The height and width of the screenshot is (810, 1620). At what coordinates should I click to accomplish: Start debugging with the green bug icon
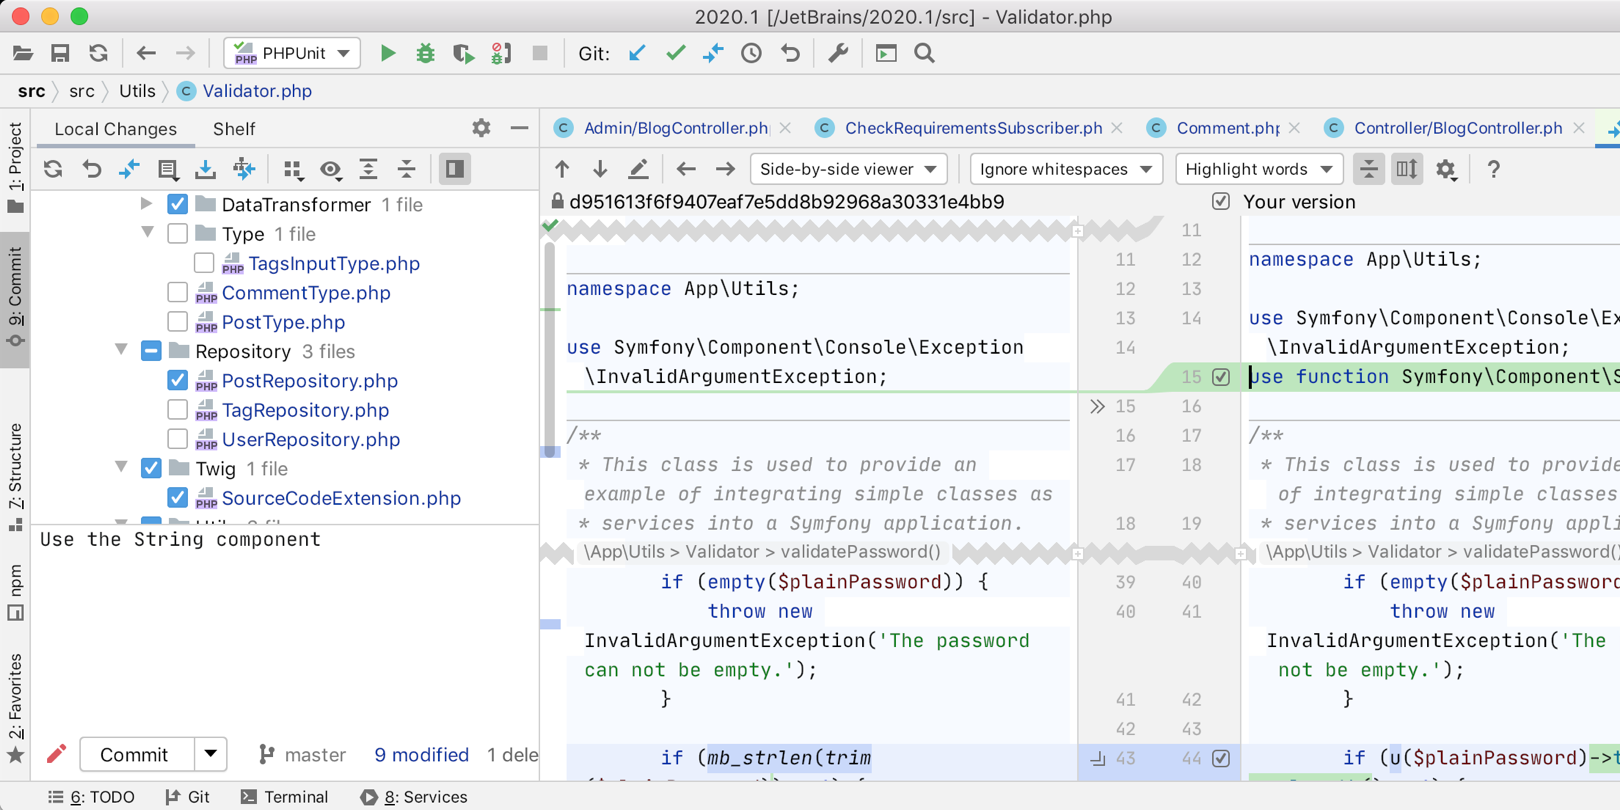click(425, 53)
